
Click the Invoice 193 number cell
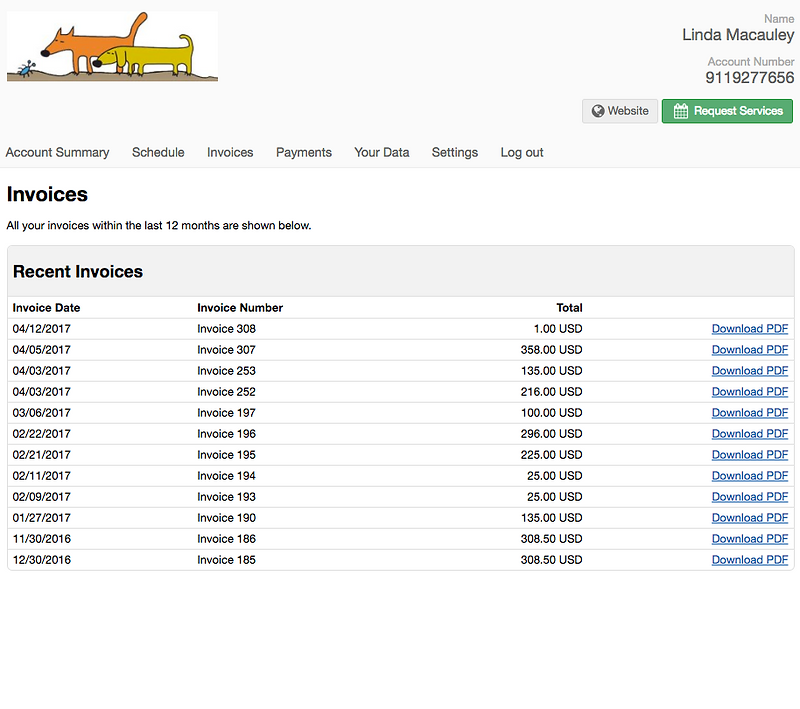pyautogui.click(x=227, y=497)
